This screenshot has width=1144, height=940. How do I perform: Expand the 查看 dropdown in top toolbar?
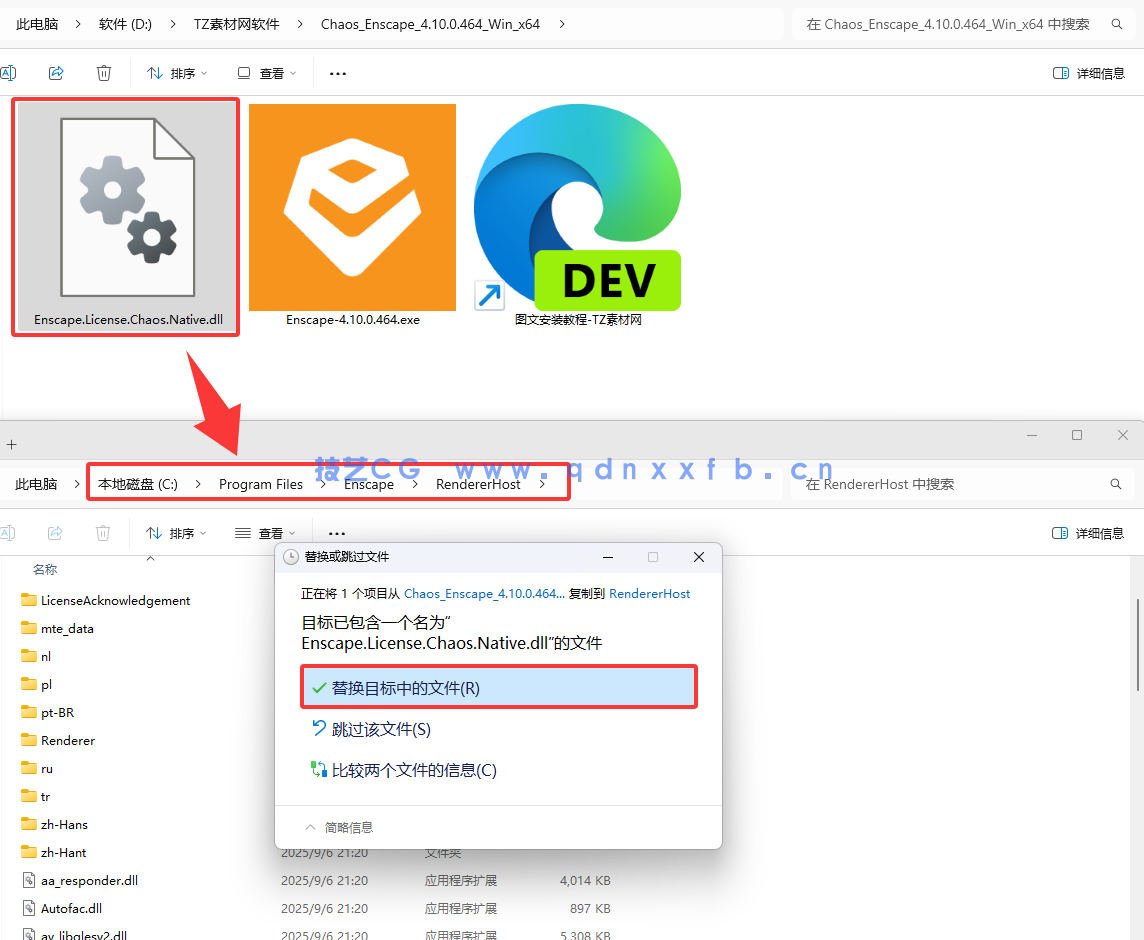(x=267, y=73)
